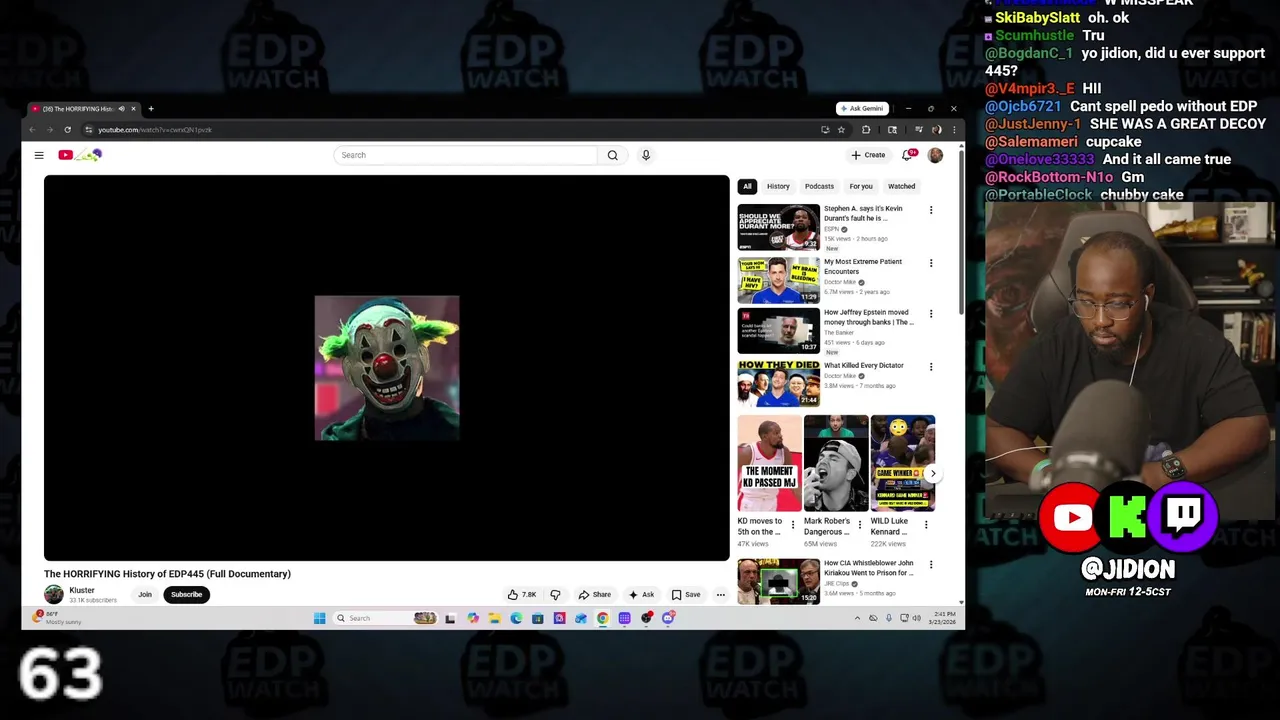Image resolution: width=1280 pixels, height=720 pixels.
Task: Open options for Extreme Patient Encounters video
Action: pos(931,263)
